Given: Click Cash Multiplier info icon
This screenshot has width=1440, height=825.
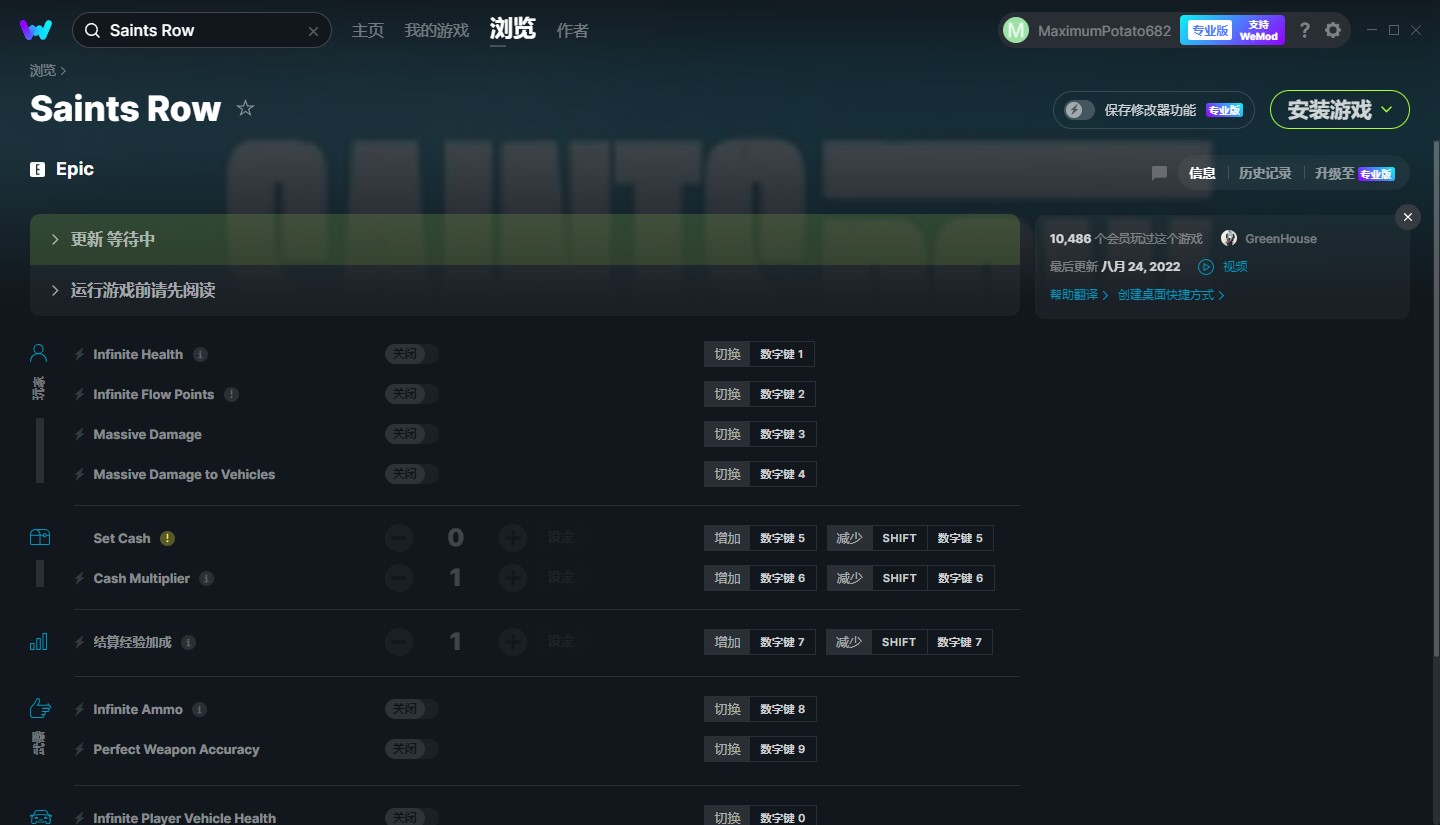Looking at the screenshot, I should (x=206, y=578).
